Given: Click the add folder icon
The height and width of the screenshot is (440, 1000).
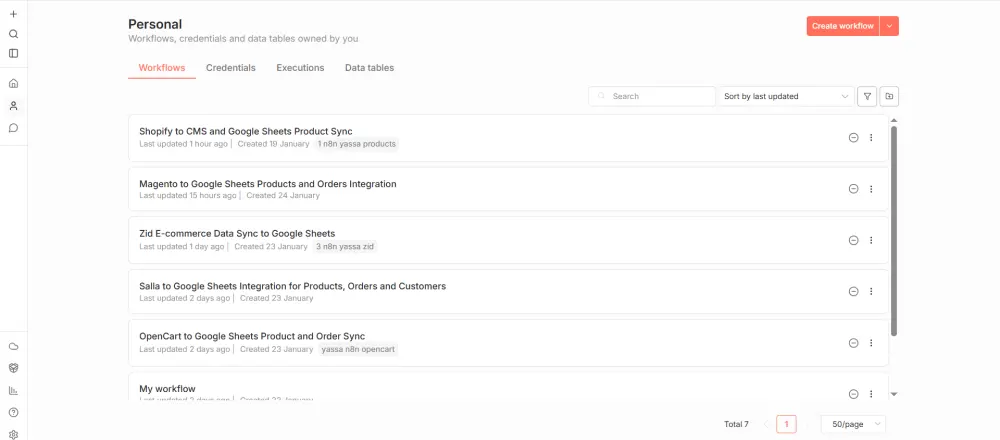Looking at the screenshot, I should tap(889, 96).
